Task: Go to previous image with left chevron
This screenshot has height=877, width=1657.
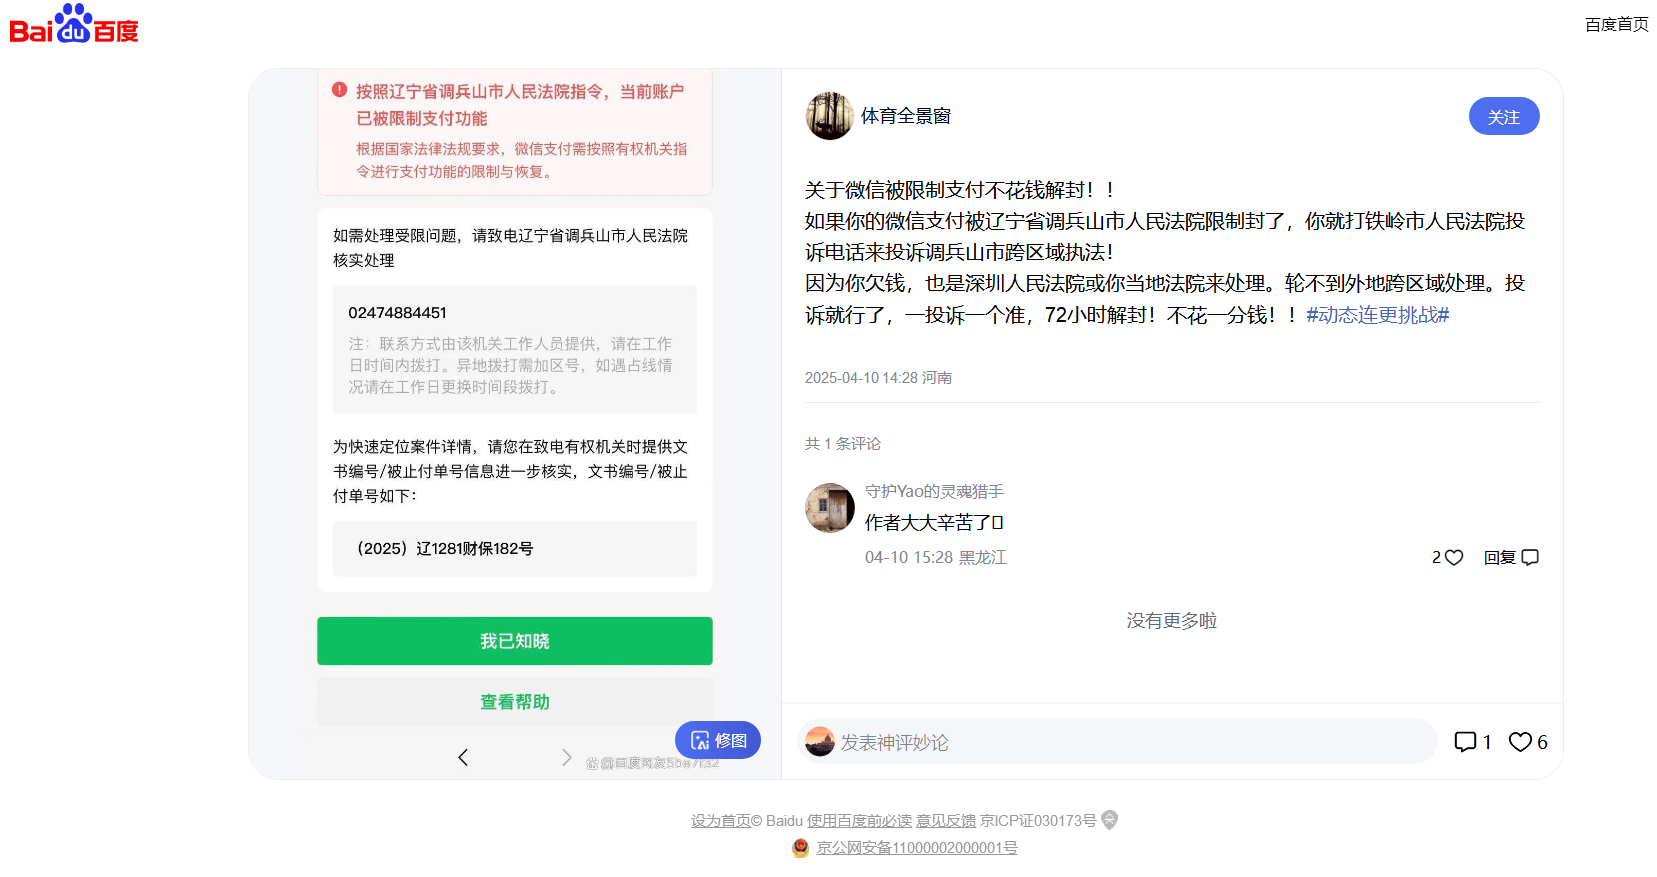Action: (x=463, y=757)
